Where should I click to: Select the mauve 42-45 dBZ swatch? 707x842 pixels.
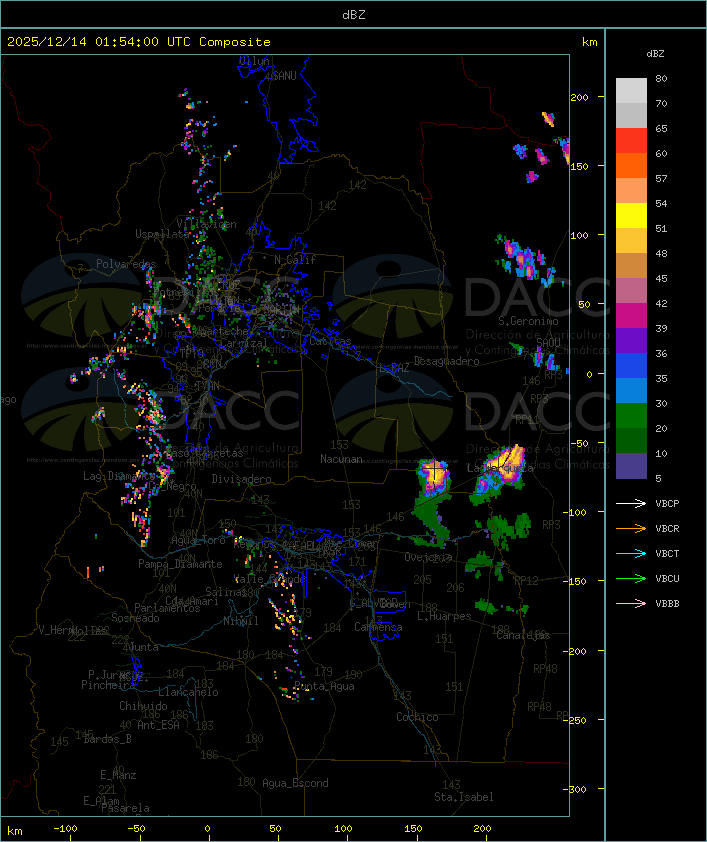click(x=631, y=291)
